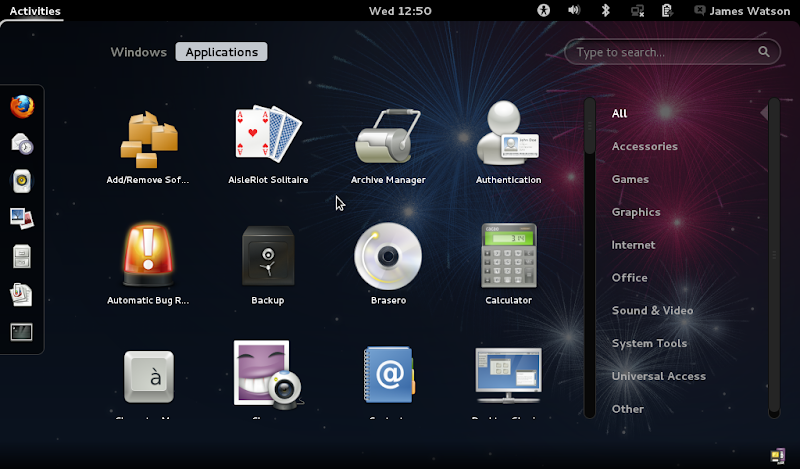Open AisleRiot Solitaire game
800x469 pixels.
tap(268, 134)
